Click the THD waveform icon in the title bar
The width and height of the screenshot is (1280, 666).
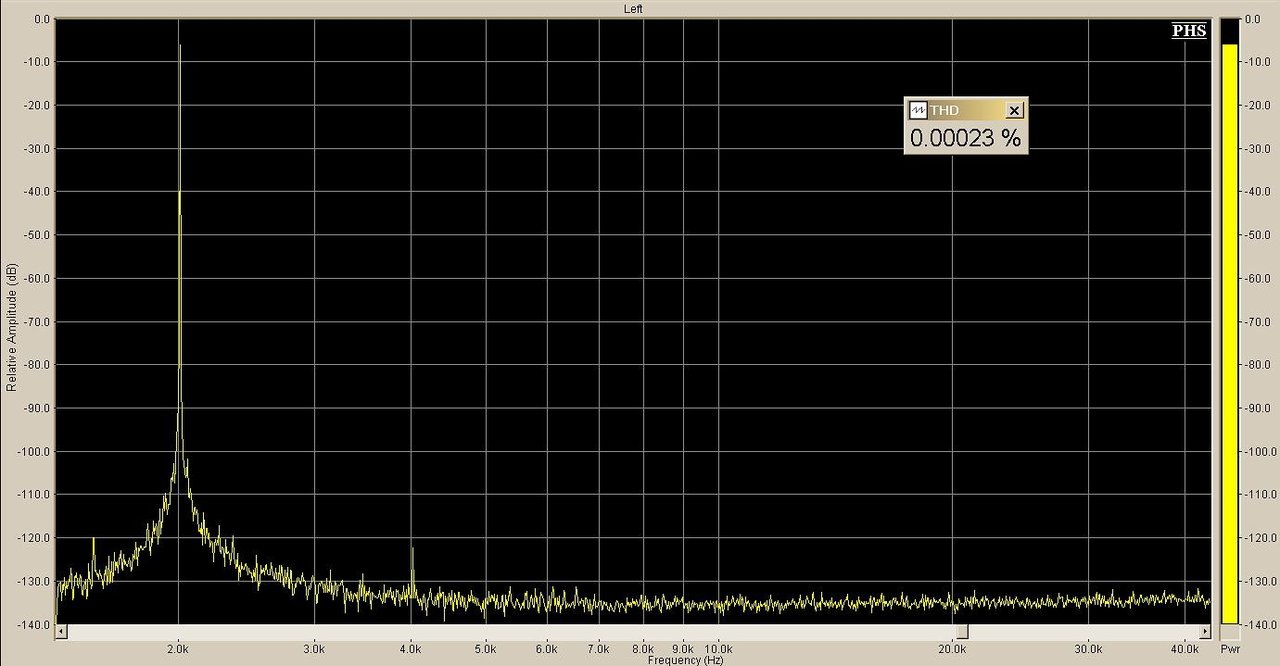[x=918, y=110]
